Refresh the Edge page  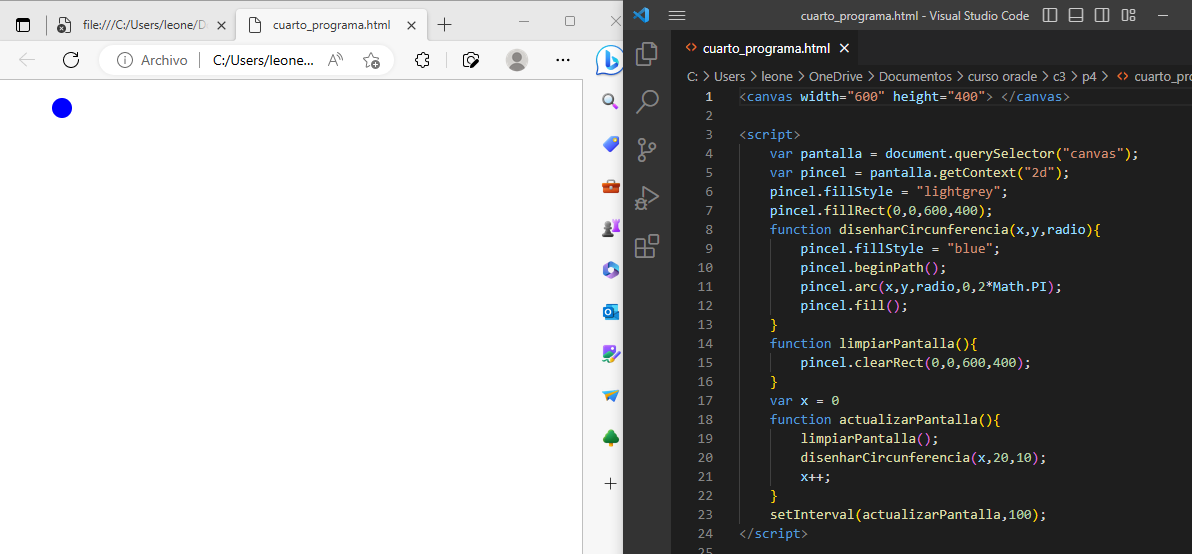point(71,60)
